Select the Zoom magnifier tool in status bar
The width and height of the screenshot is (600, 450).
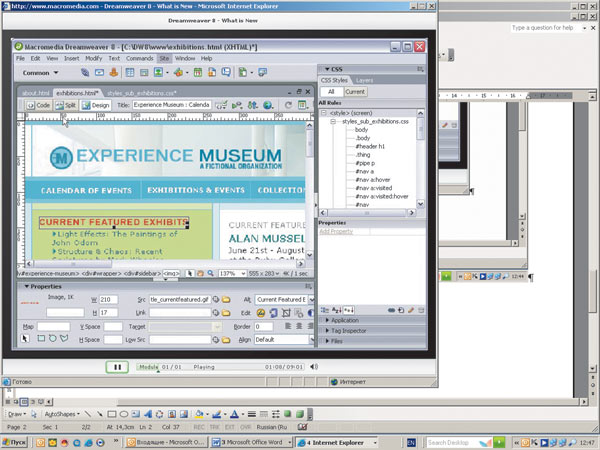coord(210,273)
